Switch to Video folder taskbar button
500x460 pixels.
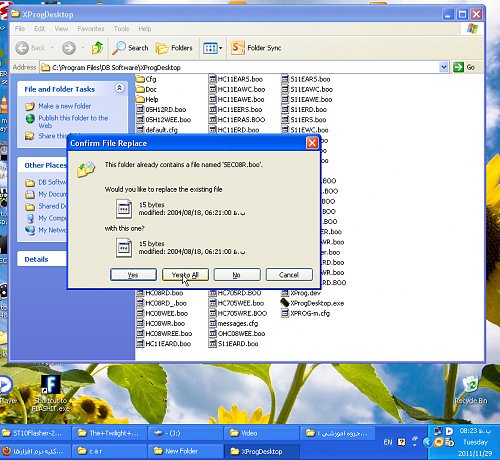click(261, 433)
